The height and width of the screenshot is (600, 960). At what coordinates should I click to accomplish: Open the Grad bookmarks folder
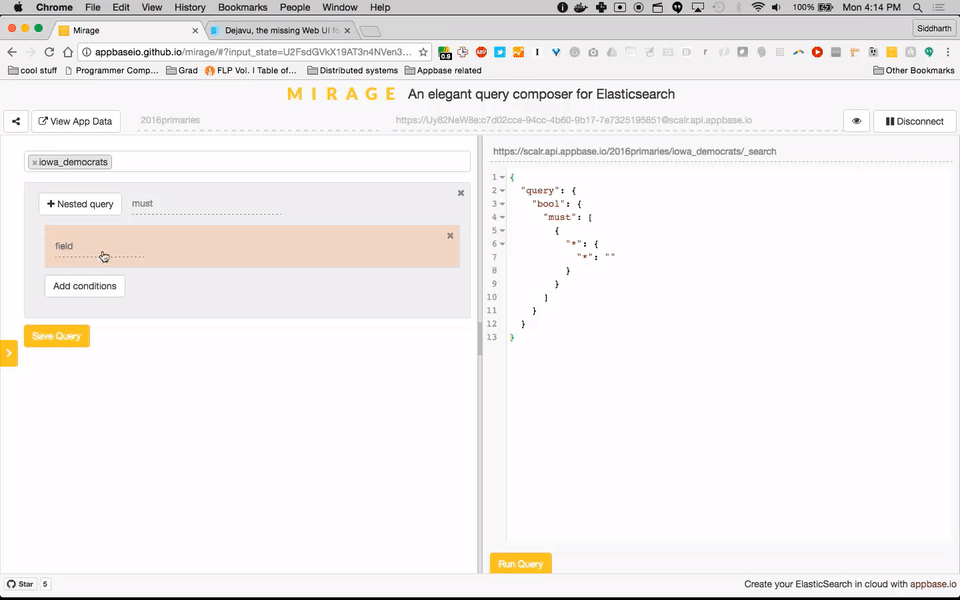click(182, 70)
